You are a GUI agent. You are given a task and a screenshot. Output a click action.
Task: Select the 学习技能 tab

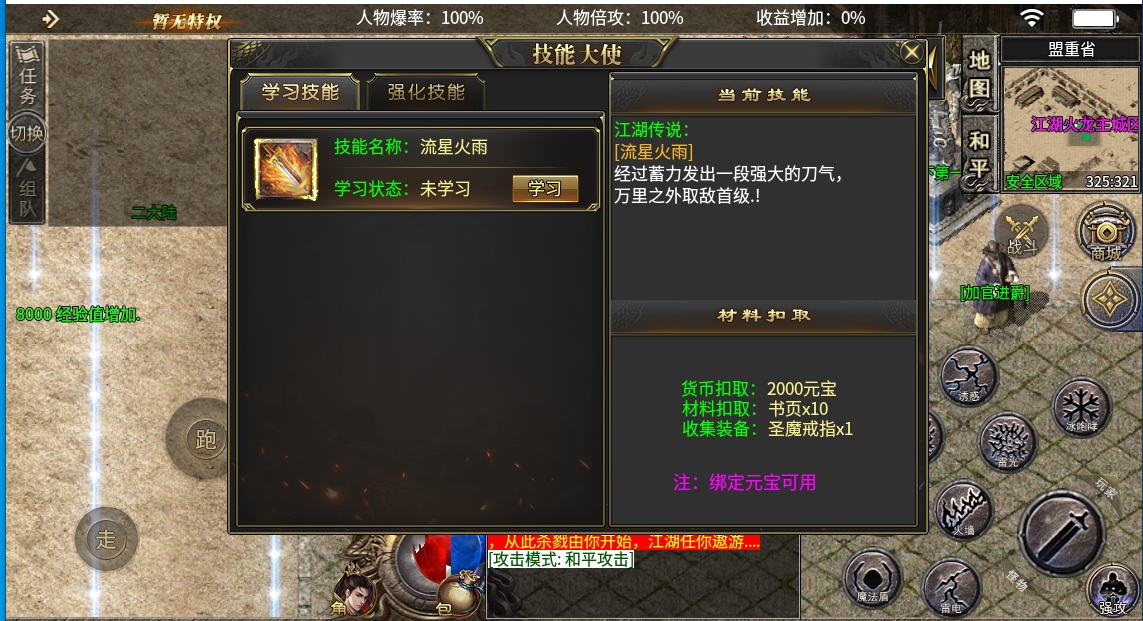tap(300, 92)
